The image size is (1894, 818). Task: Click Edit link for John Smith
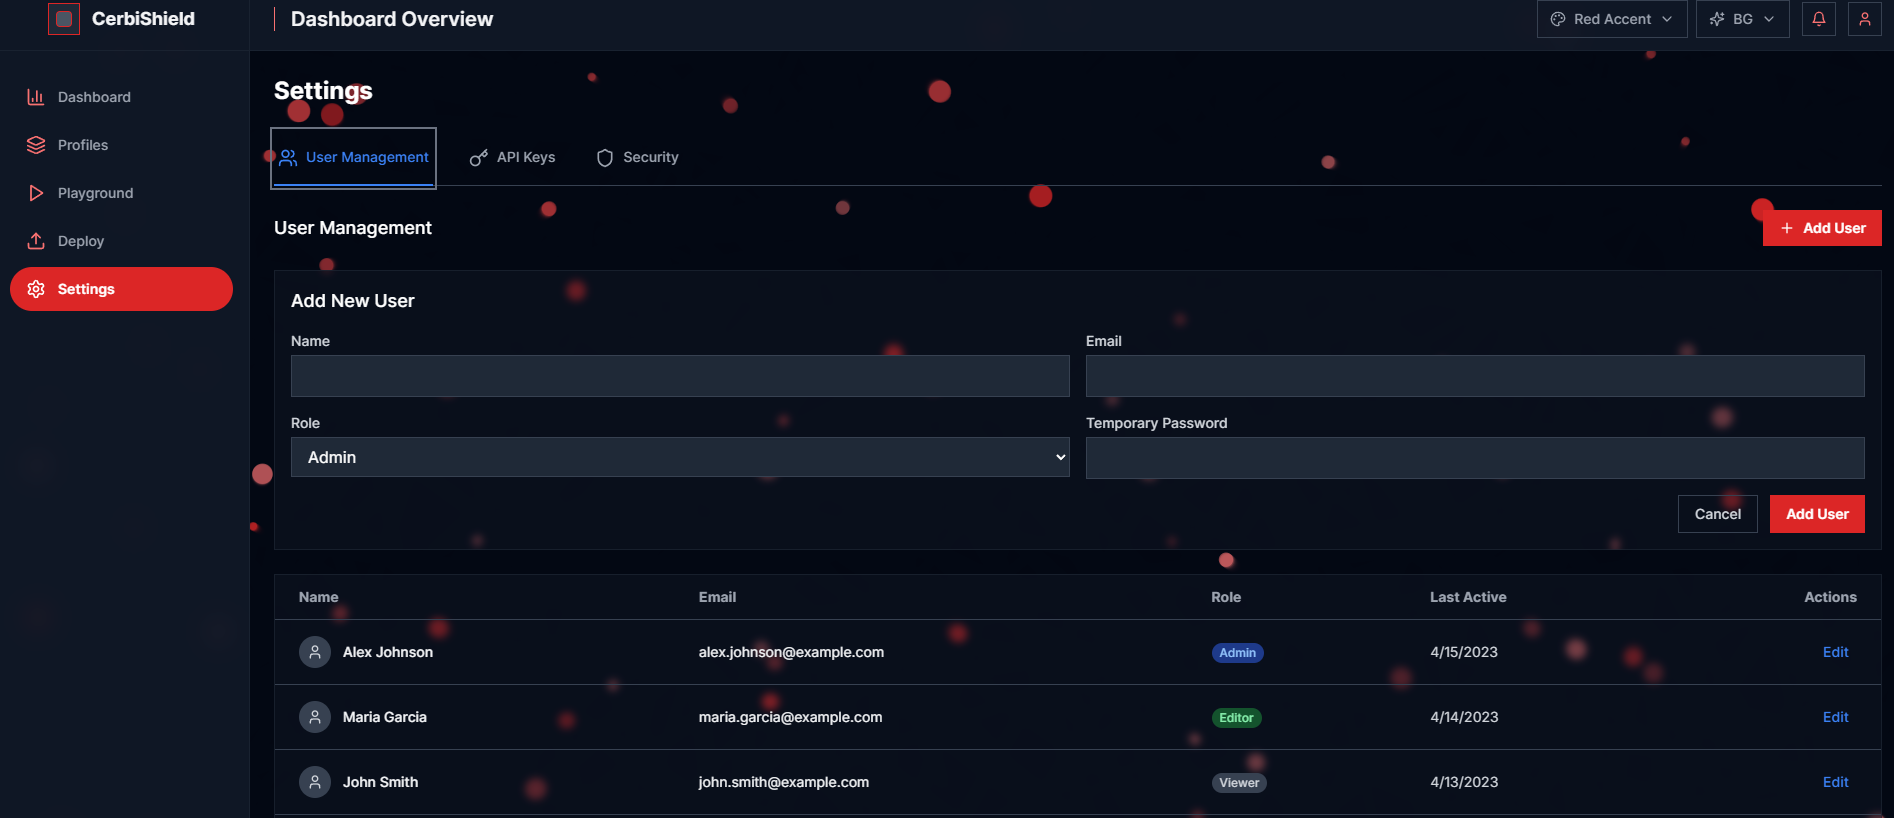click(x=1835, y=782)
